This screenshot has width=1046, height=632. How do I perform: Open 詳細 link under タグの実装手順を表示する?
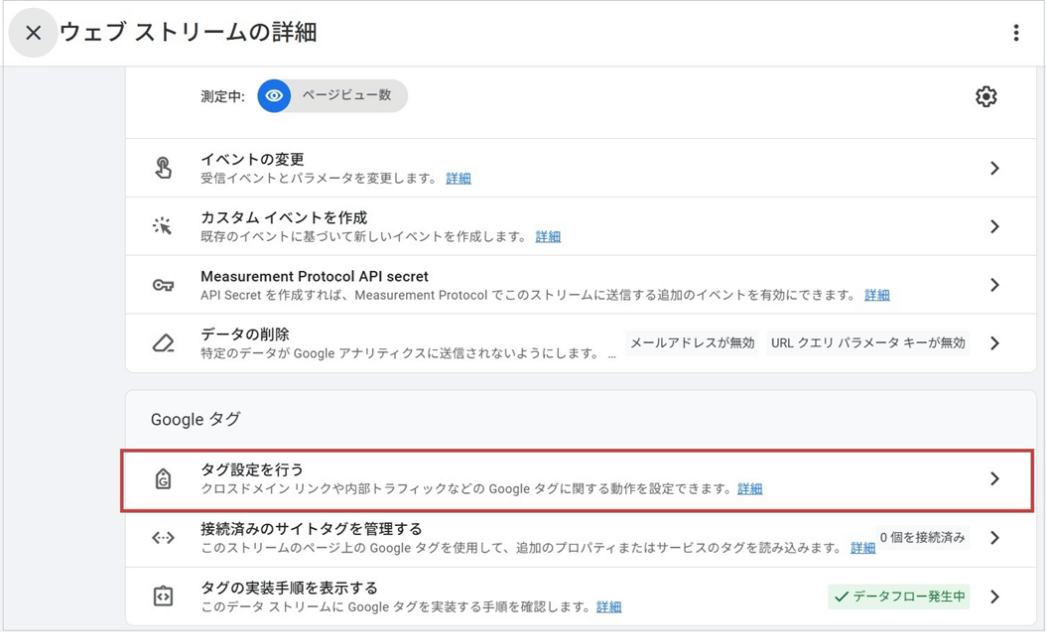tap(608, 607)
